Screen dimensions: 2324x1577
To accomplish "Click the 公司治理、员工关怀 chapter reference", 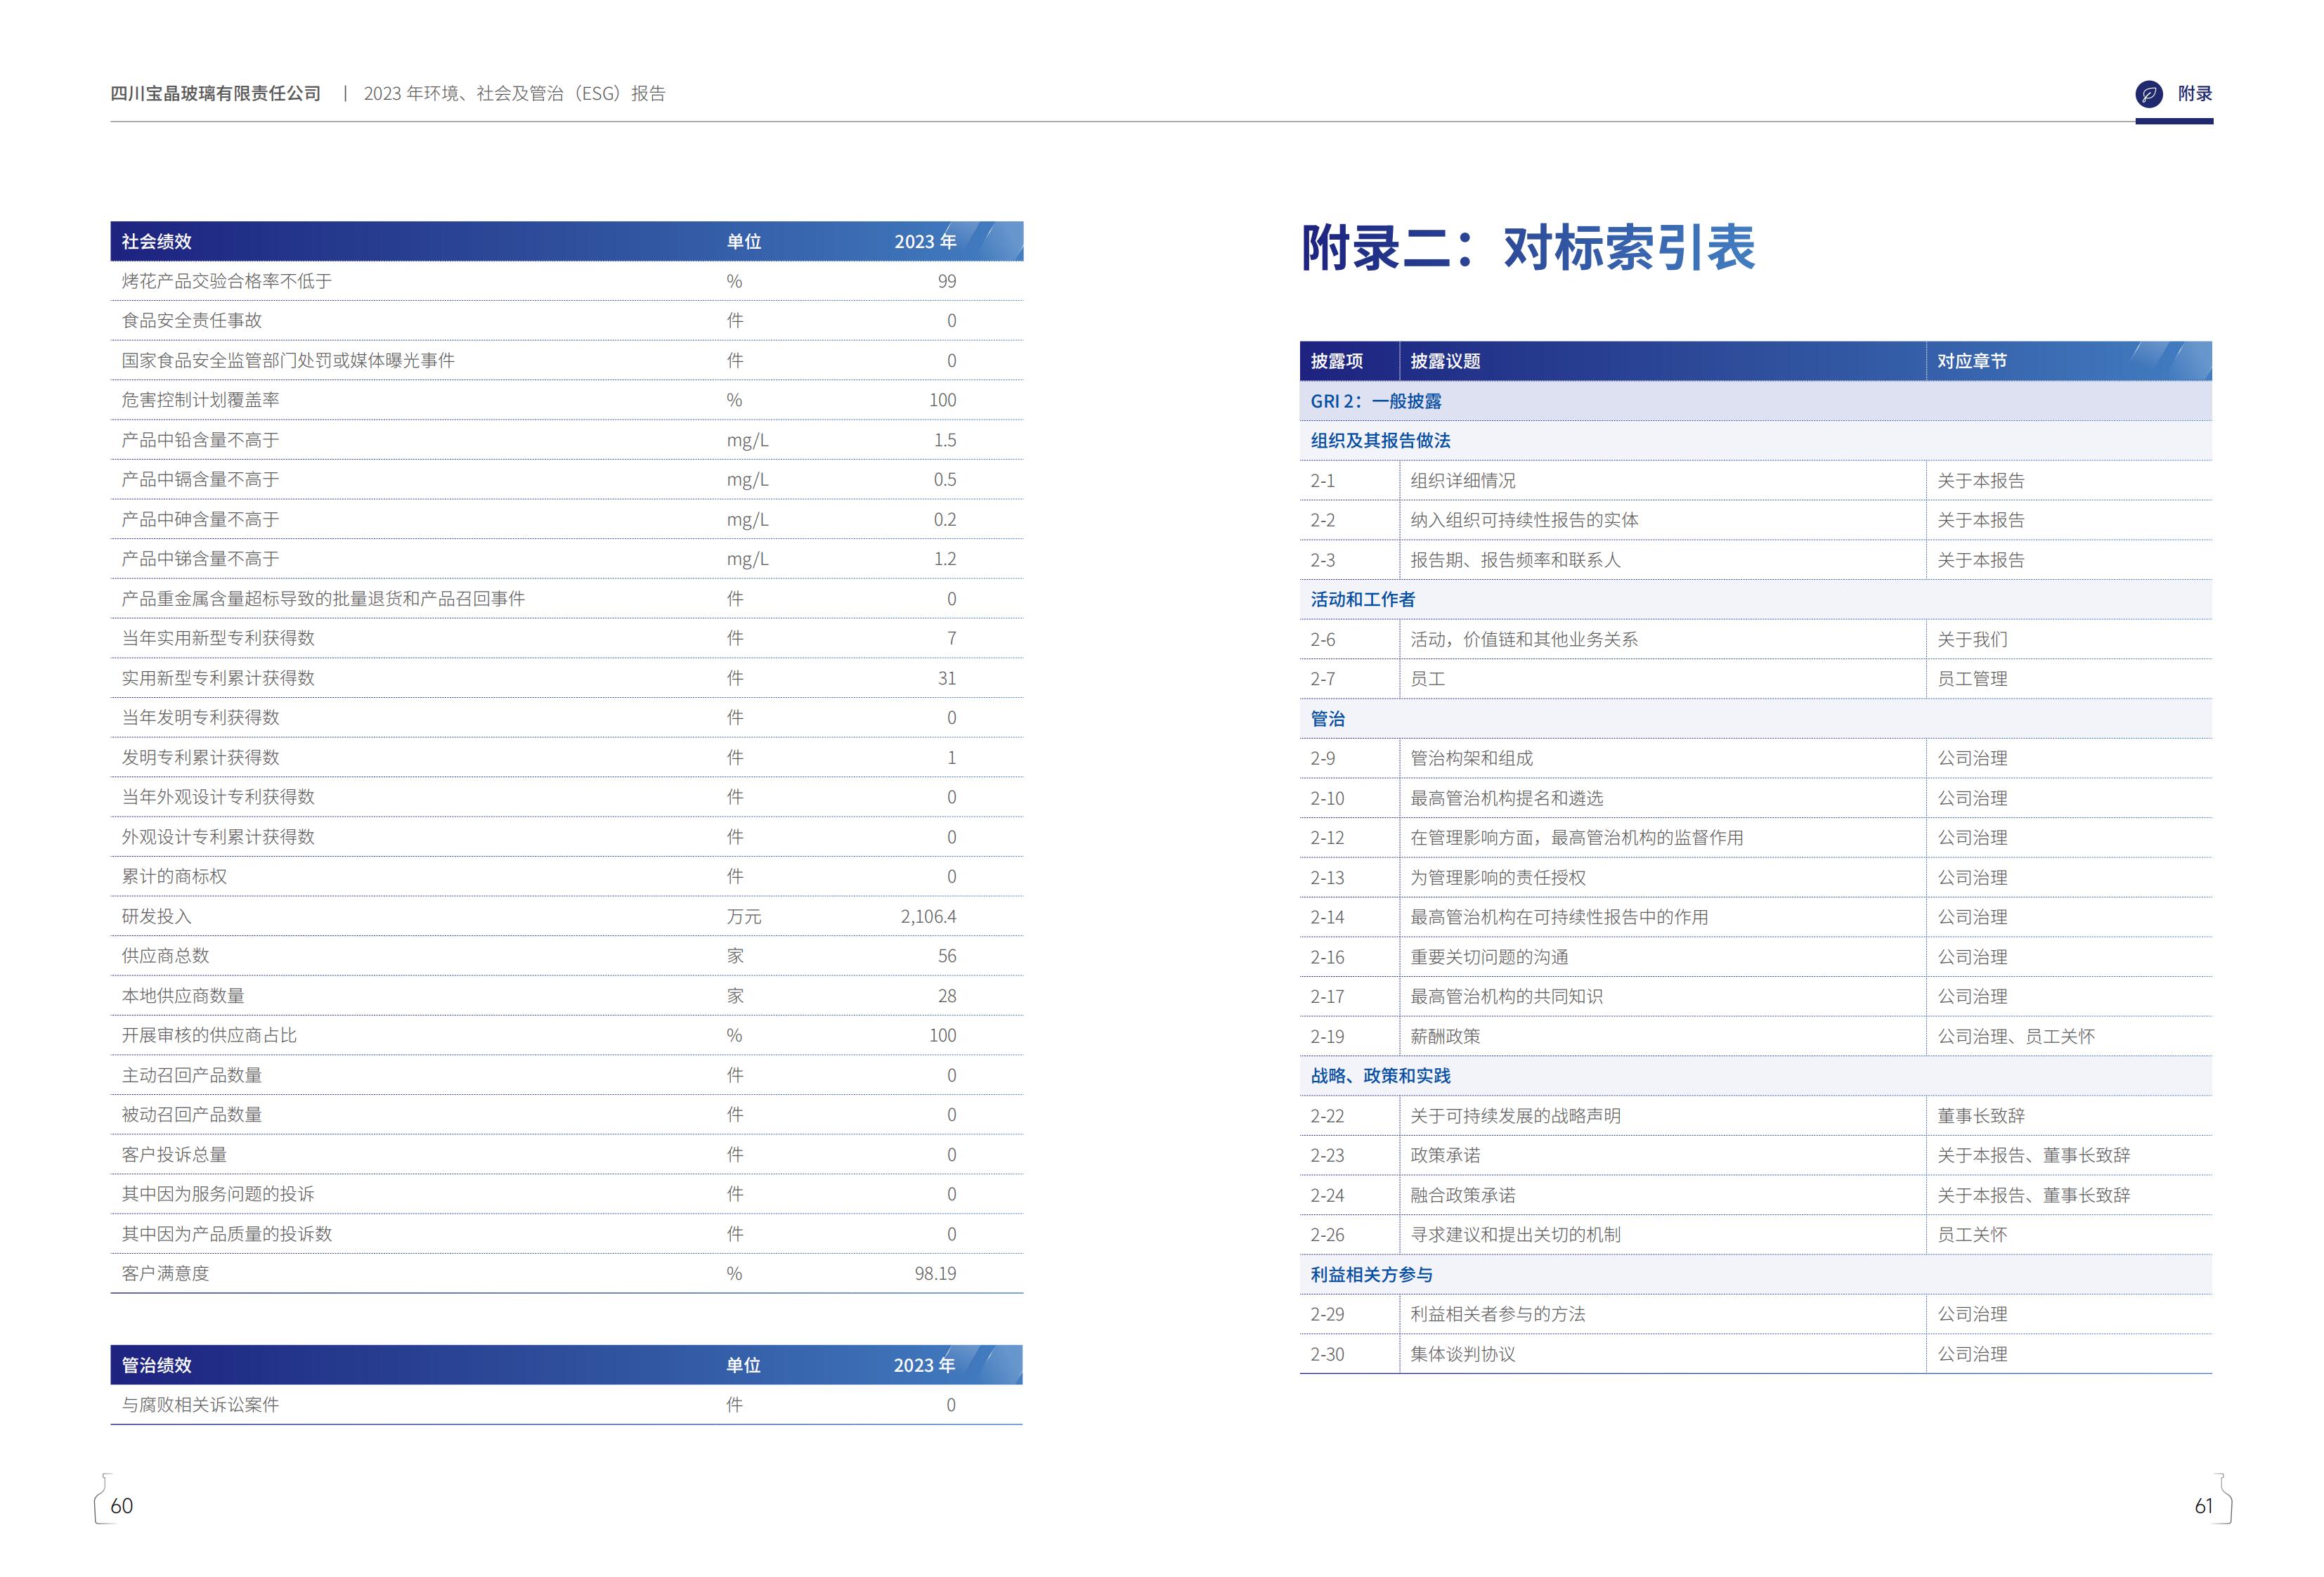I will (2016, 1037).
